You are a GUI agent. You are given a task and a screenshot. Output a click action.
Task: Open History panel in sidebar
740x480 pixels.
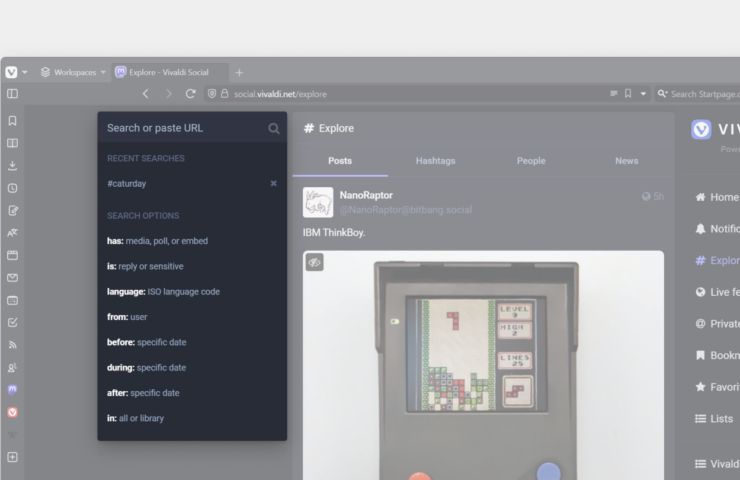[13, 188]
